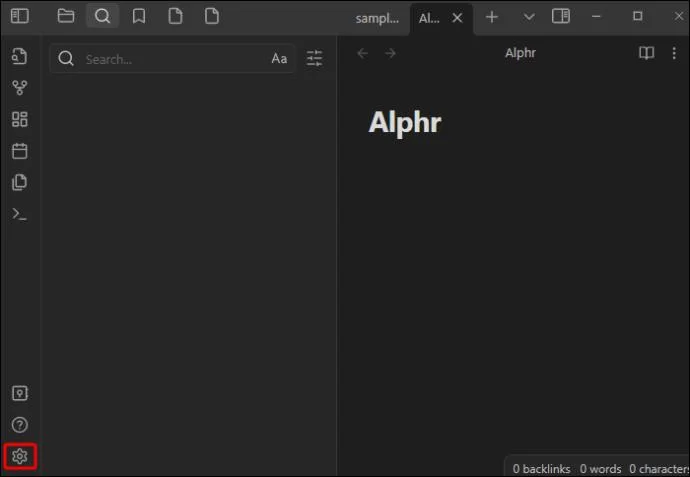Image resolution: width=690 pixels, height=477 pixels.
Task: Toggle the right sidebar panel icon
Action: coord(561,16)
